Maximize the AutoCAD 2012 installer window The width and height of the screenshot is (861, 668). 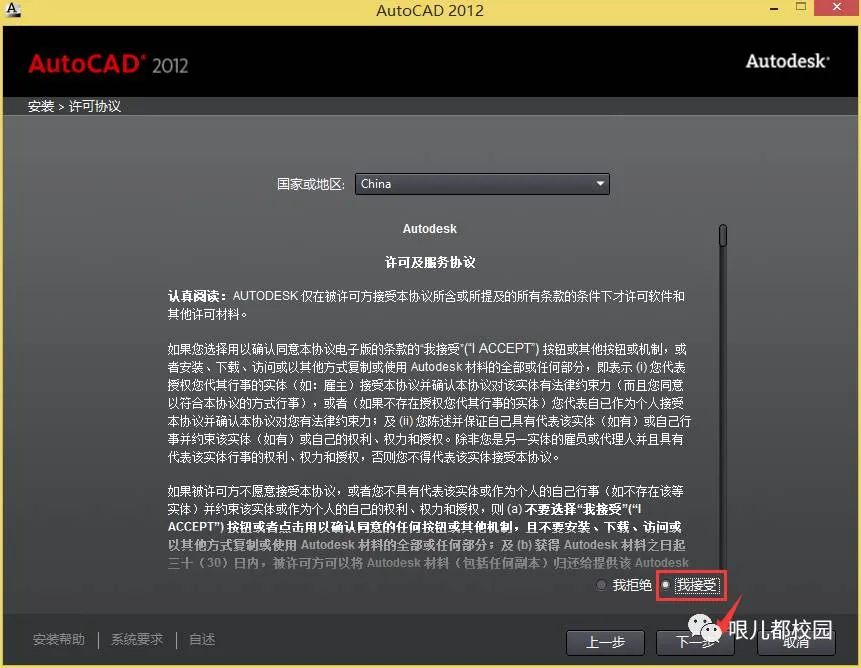click(x=801, y=7)
